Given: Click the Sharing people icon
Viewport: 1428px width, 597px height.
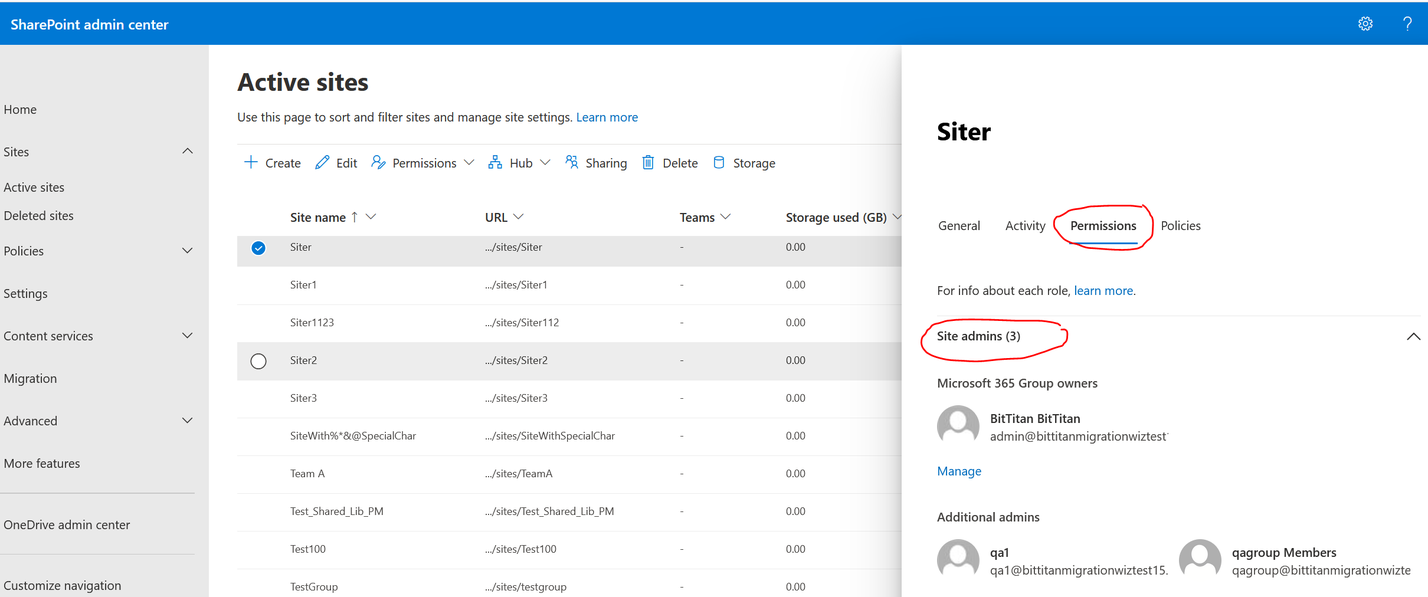Looking at the screenshot, I should pyautogui.click(x=572, y=162).
